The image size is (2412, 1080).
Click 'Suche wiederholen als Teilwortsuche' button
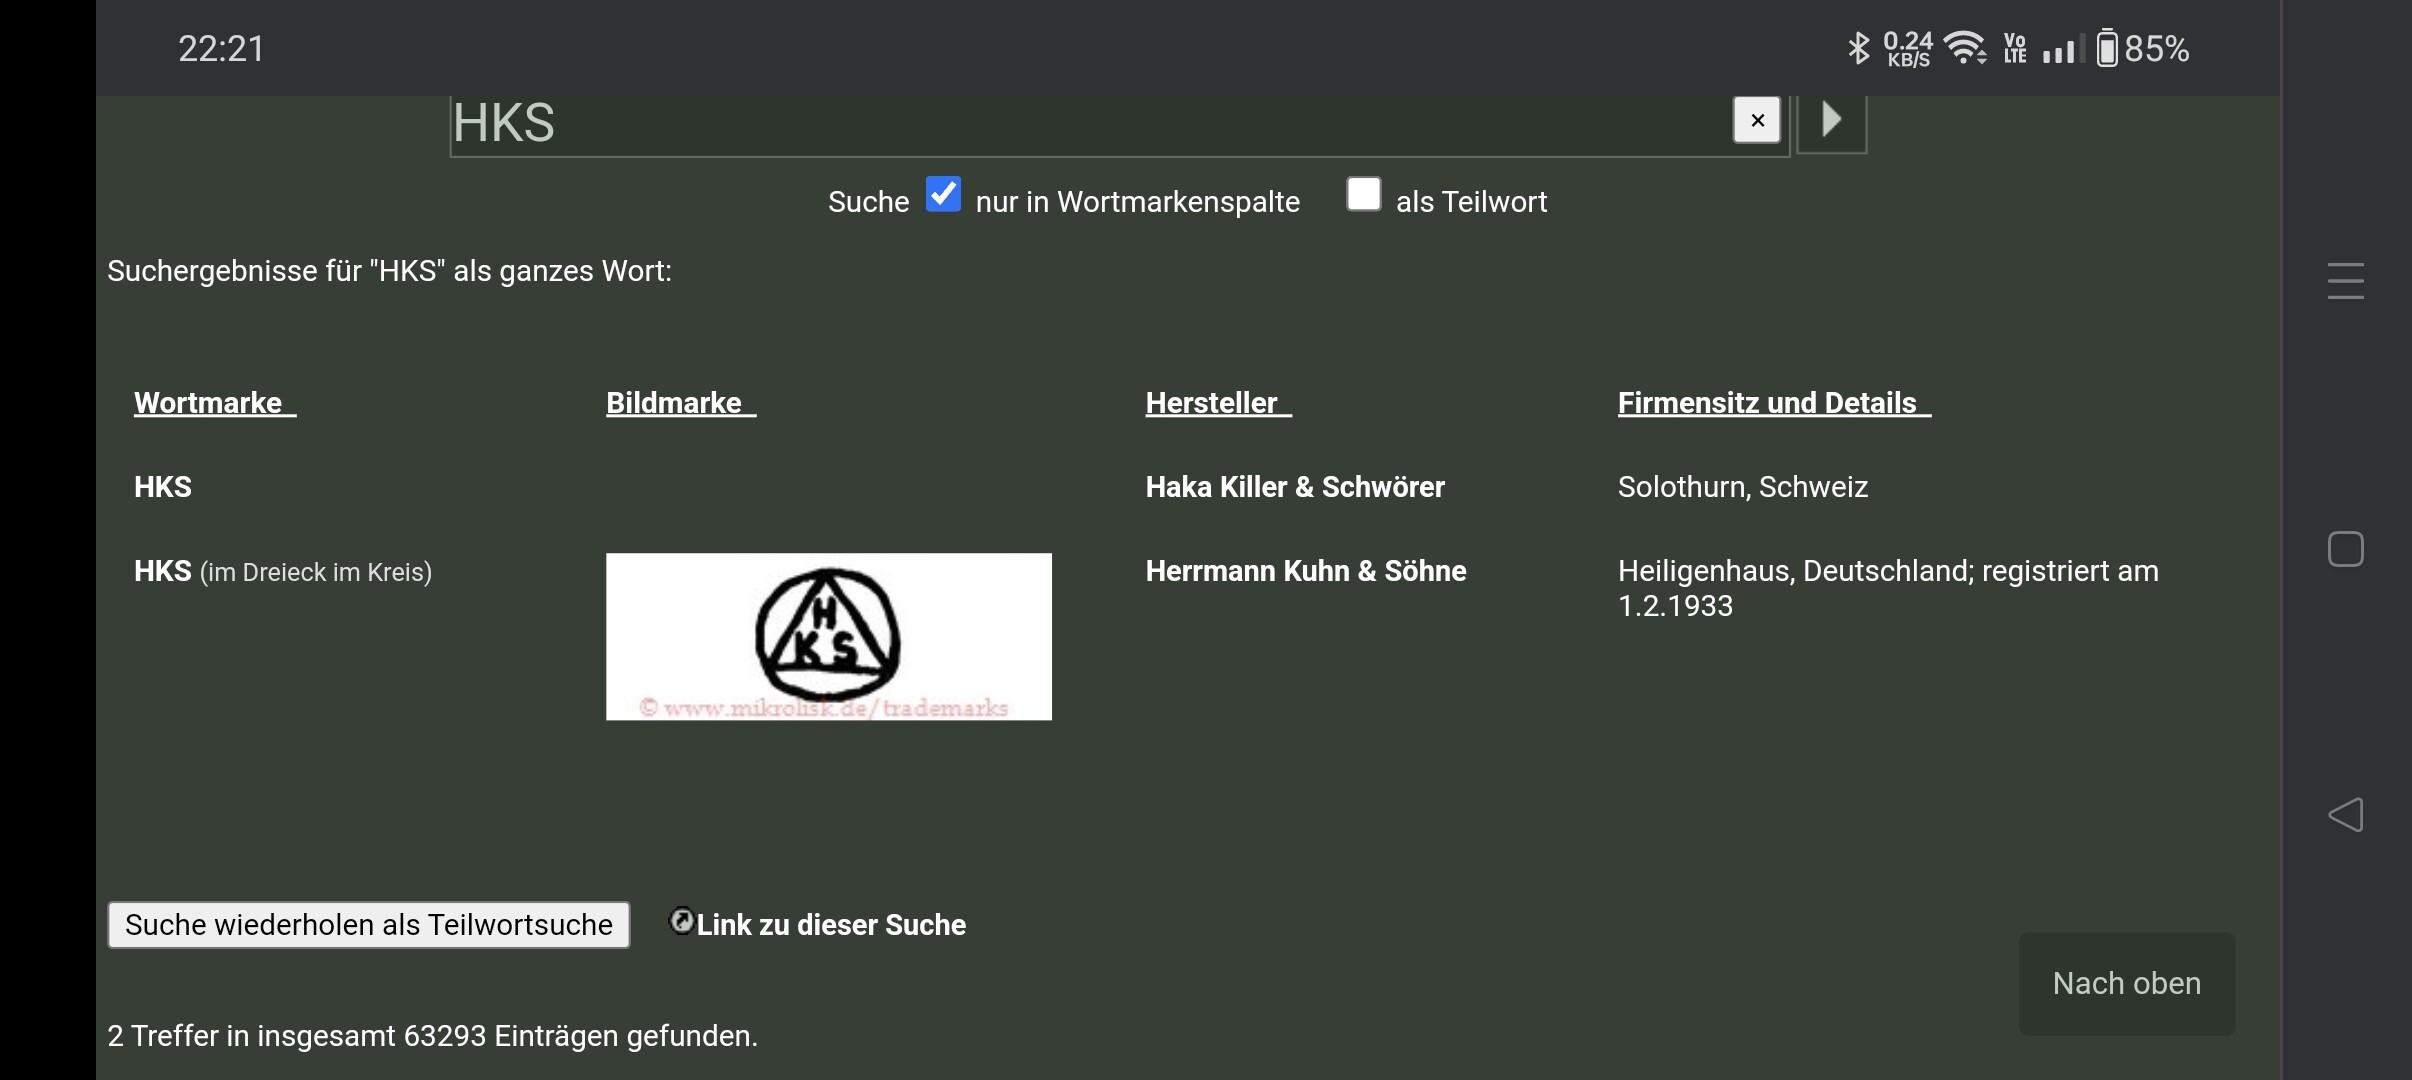[x=369, y=925]
